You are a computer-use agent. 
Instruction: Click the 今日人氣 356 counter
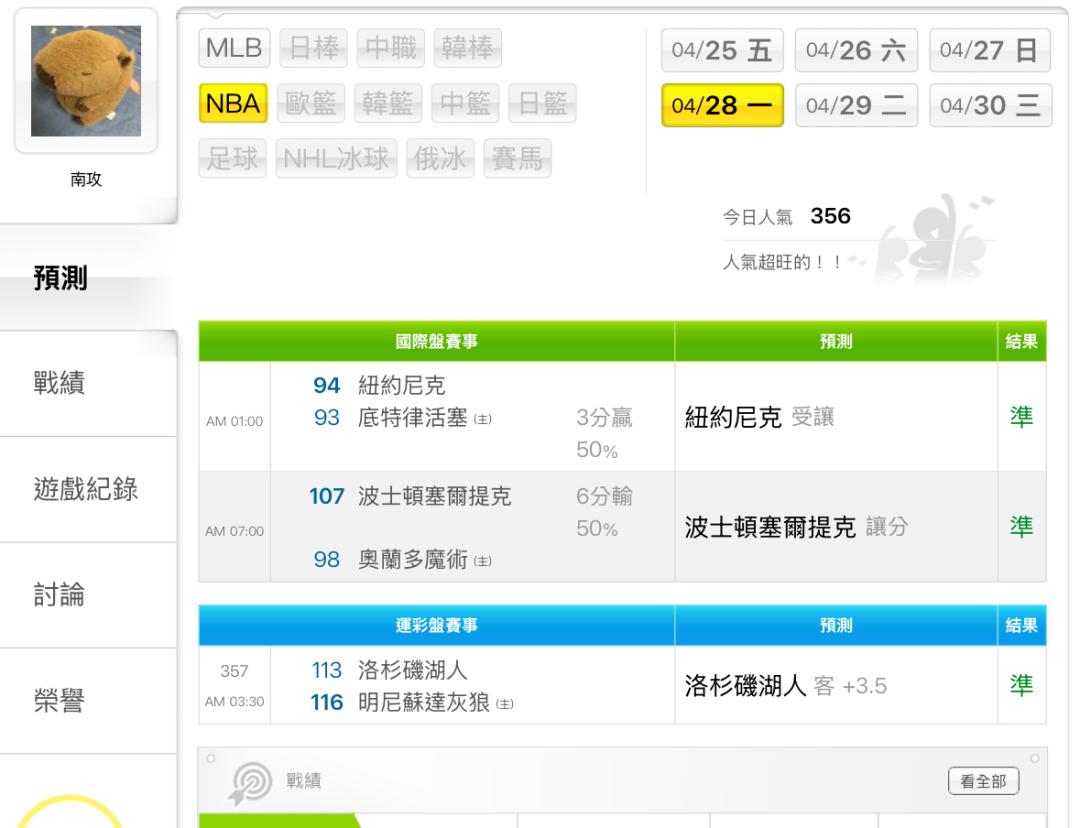[x=787, y=216]
